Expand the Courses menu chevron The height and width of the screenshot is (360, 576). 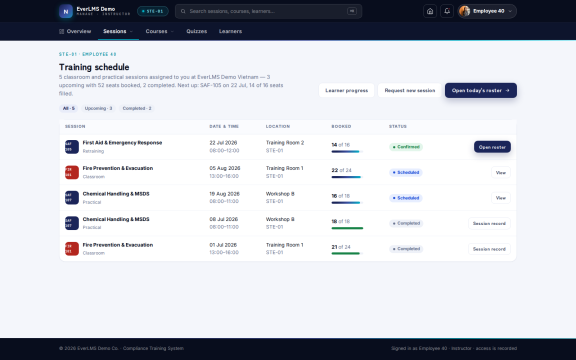(x=172, y=32)
